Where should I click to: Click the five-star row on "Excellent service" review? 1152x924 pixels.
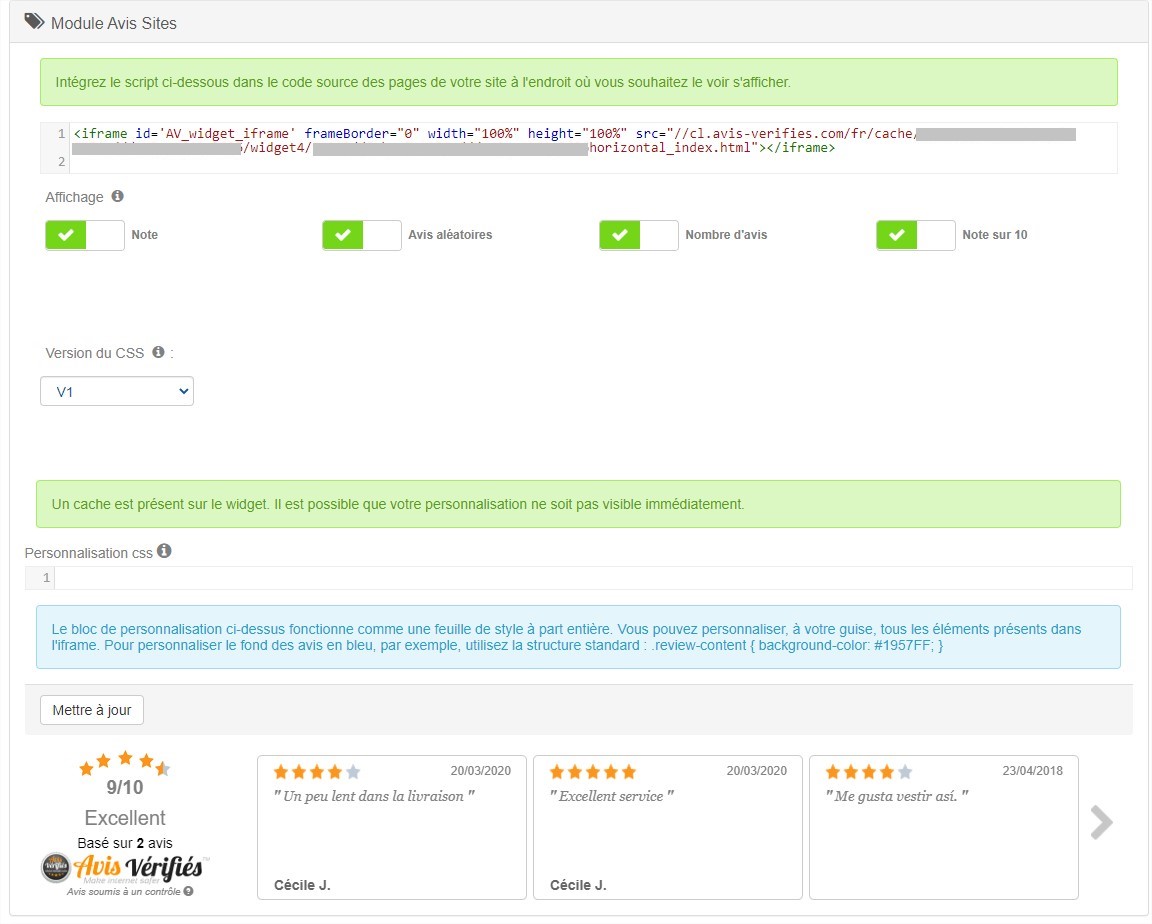[x=592, y=771]
